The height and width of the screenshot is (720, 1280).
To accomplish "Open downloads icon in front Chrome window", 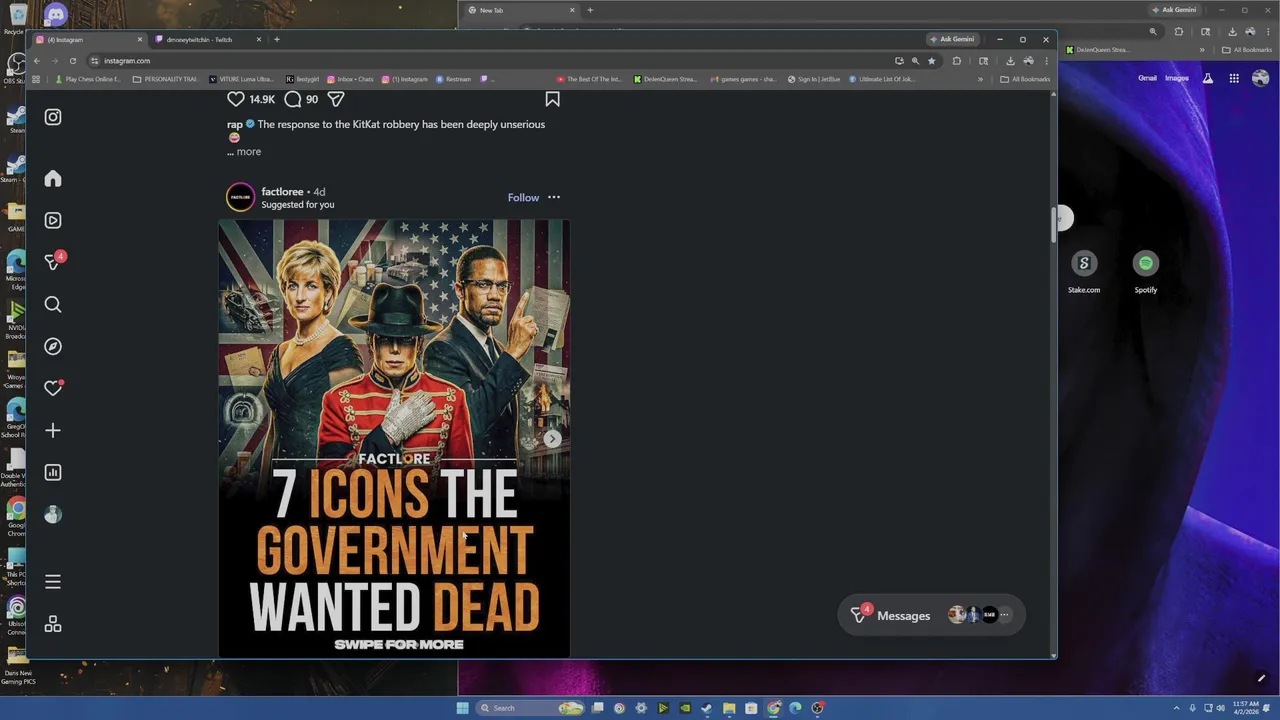I will coord(1010,60).
